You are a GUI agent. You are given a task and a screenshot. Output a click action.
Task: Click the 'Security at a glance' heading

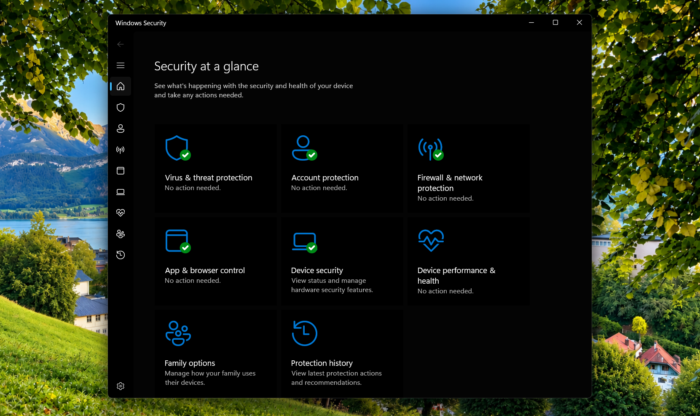206,66
